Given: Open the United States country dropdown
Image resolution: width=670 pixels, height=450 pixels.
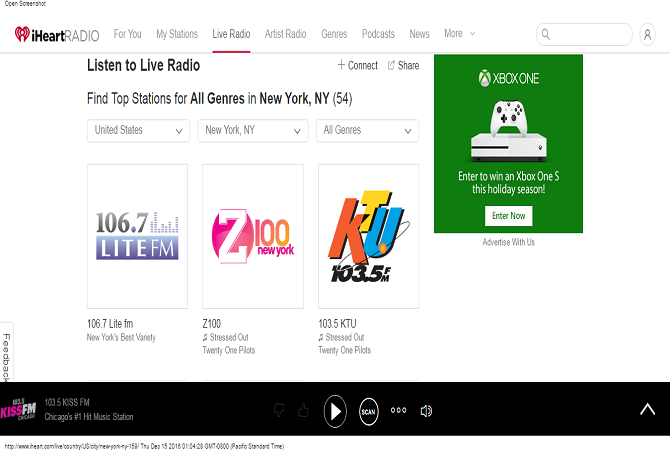Looking at the screenshot, I should (138, 130).
